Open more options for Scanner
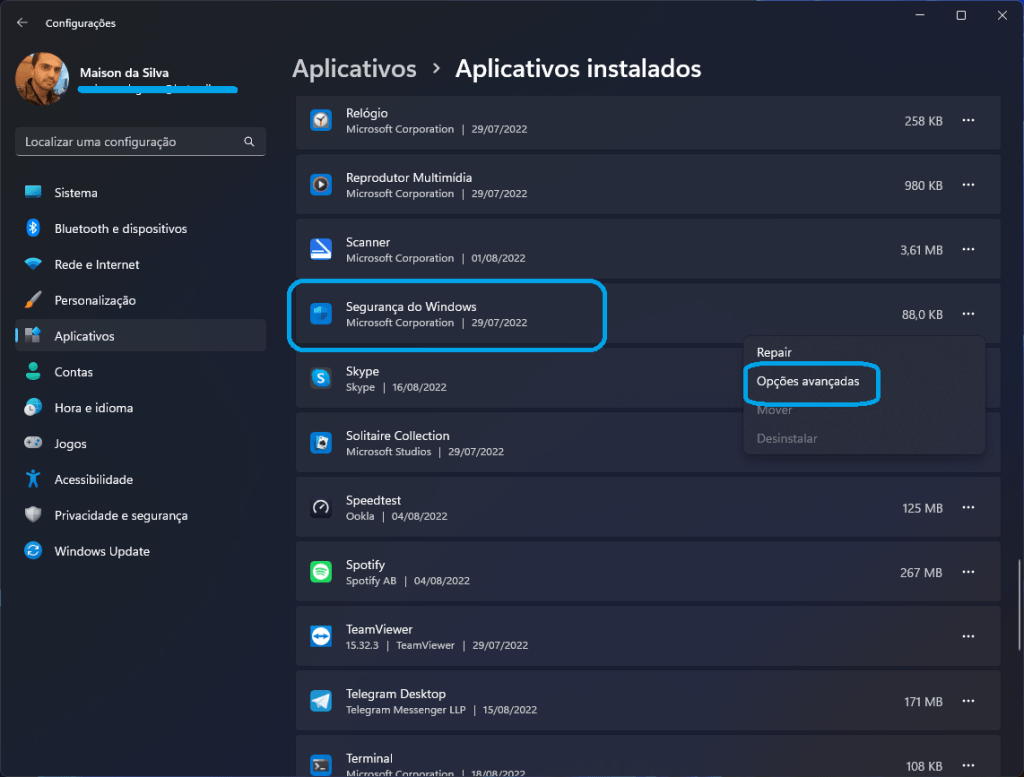 (x=968, y=249)
